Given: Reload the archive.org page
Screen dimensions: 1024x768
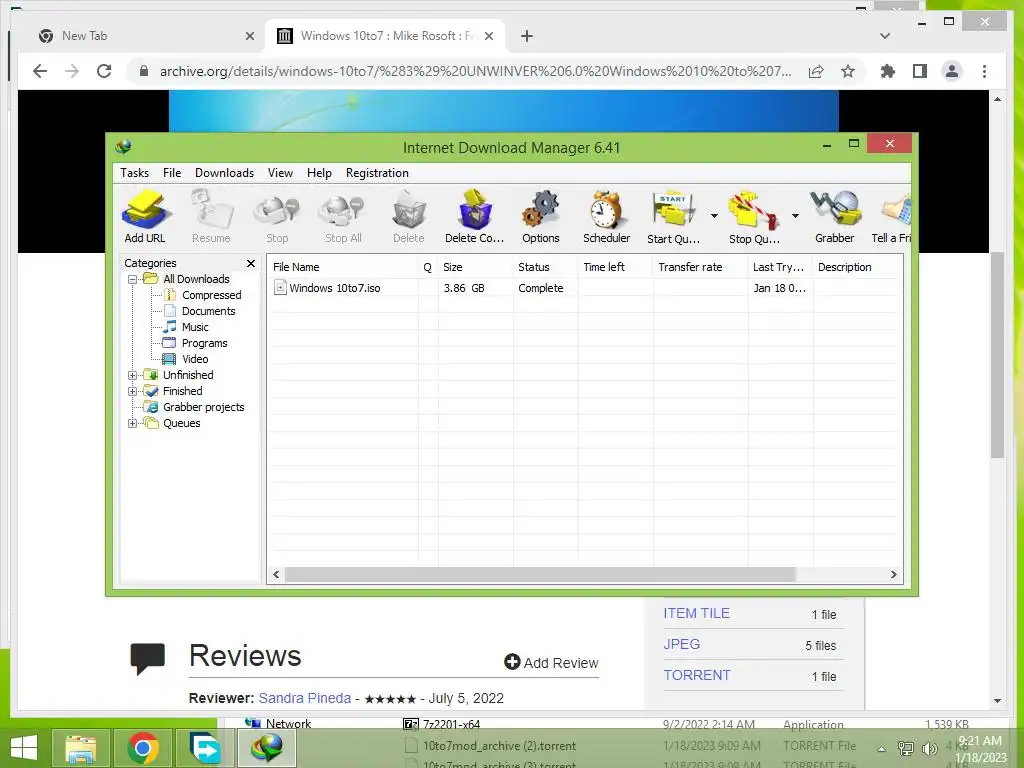Looking at the screenshot, I should 104,71.
